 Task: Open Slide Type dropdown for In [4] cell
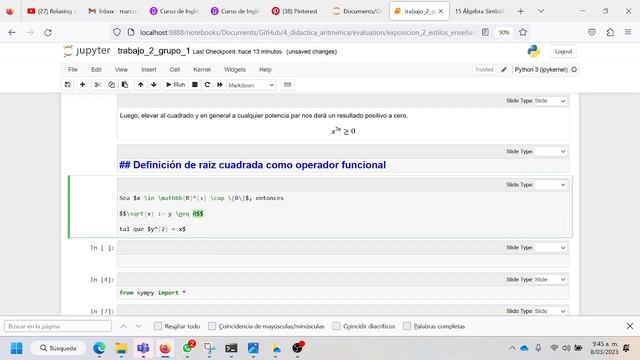pos(551,280)
